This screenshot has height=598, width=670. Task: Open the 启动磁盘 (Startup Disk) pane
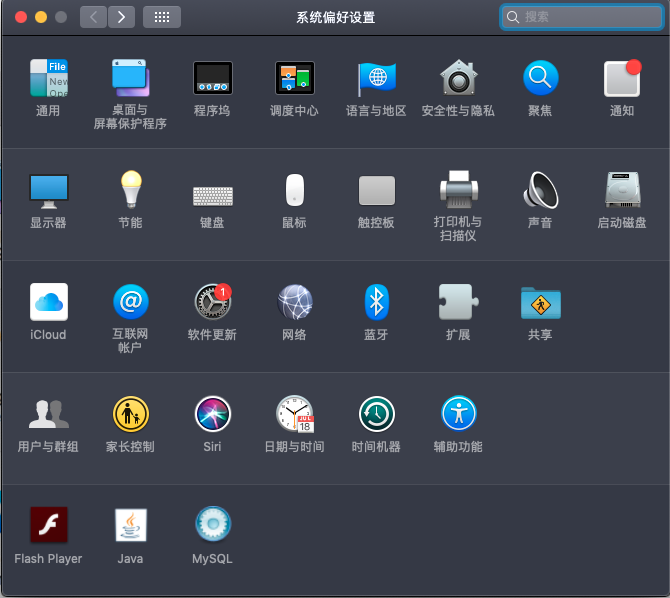(x=623, y=189)
